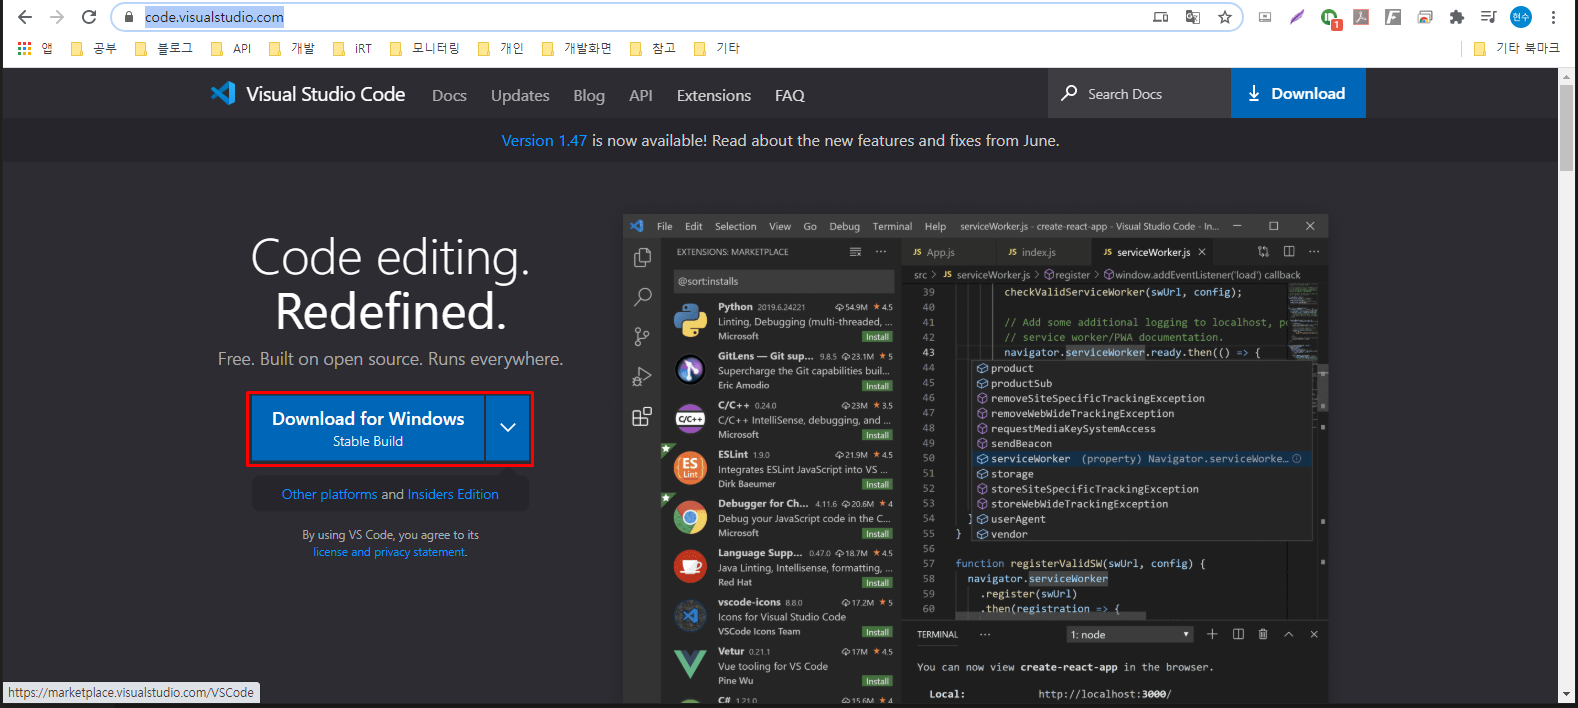Click the gray F extension icon
The image size is (1578, 708).
coord(1393,17)
